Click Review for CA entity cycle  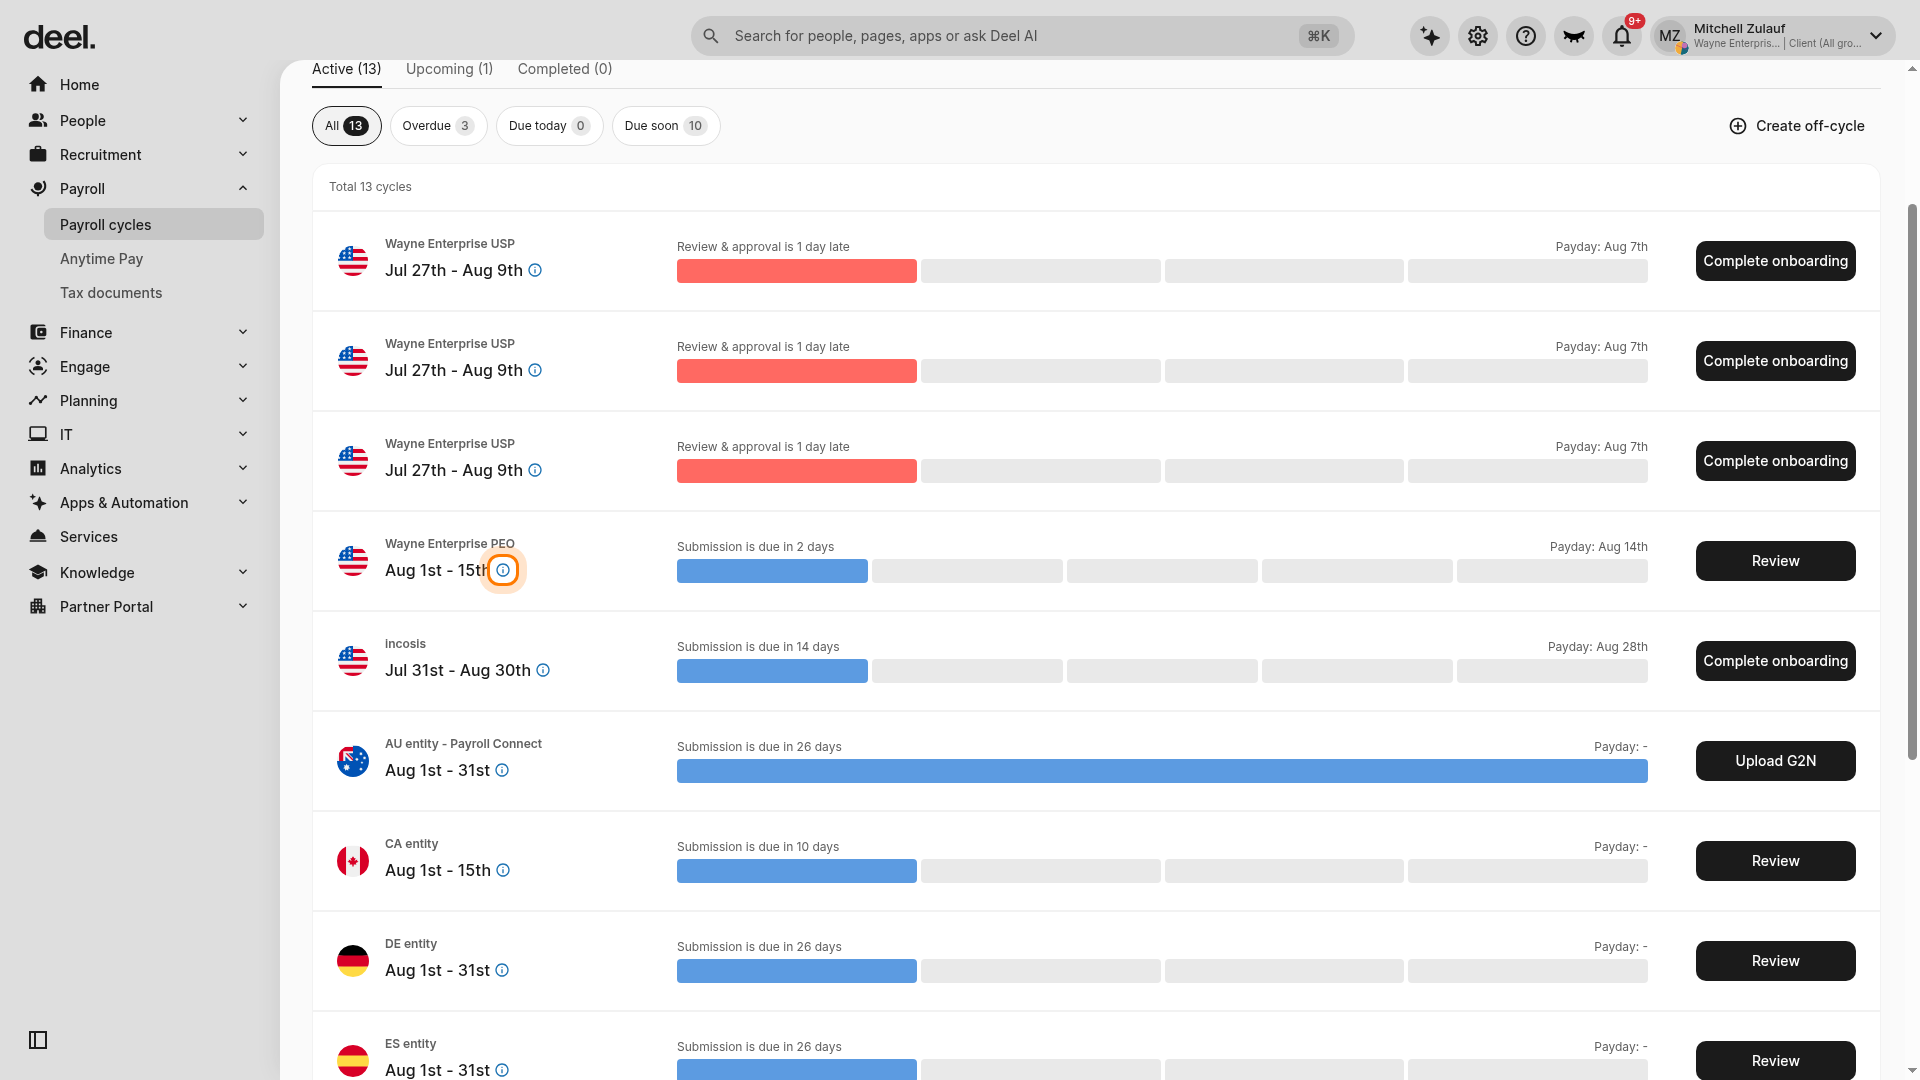[x=1776, y=861]
